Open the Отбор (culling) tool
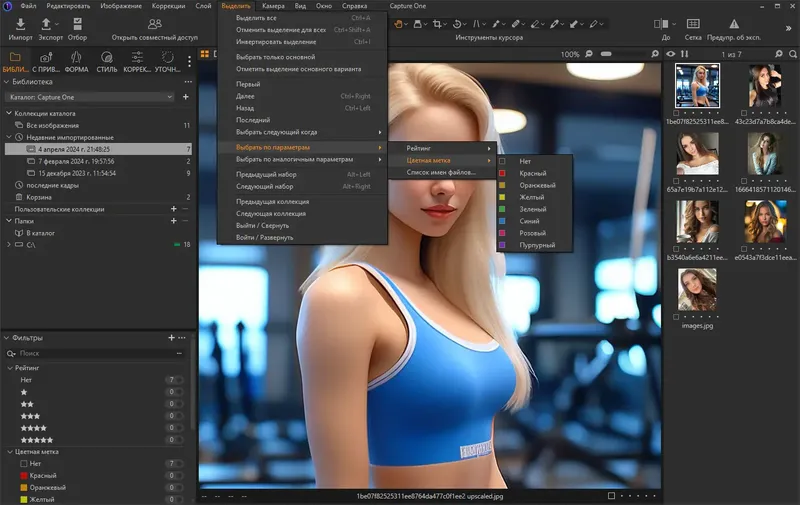This screenshot has width=800, height=505. click(x=78, y=24)
